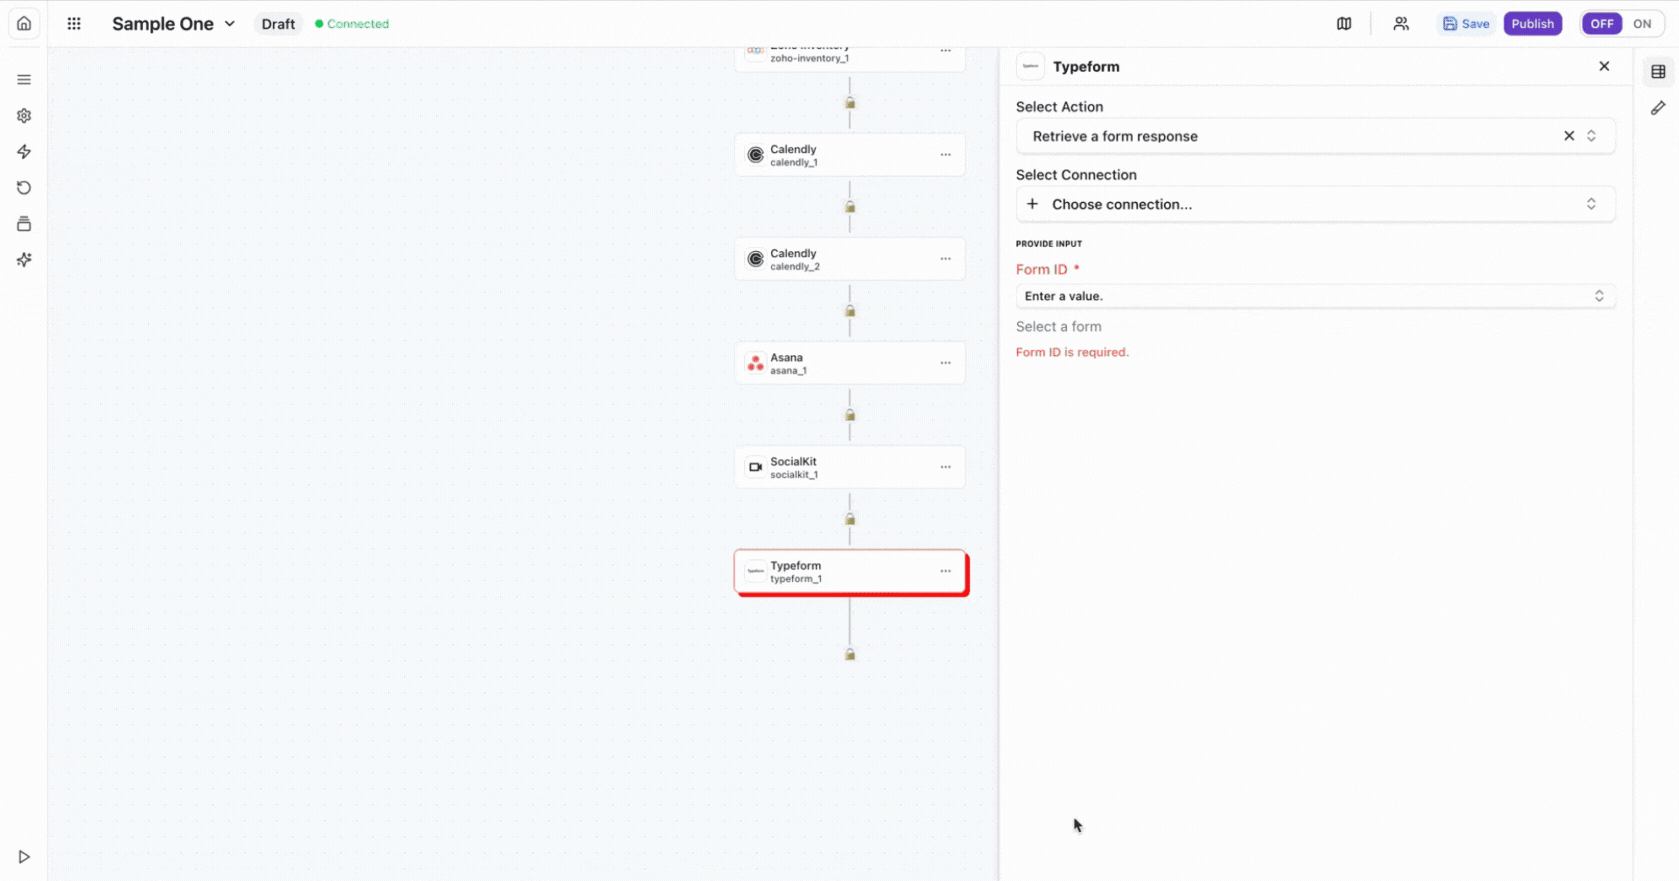Open the map book icon in header
Image resolution: width=1679 pixels, height=881 pixels.
coord(1344,24)
